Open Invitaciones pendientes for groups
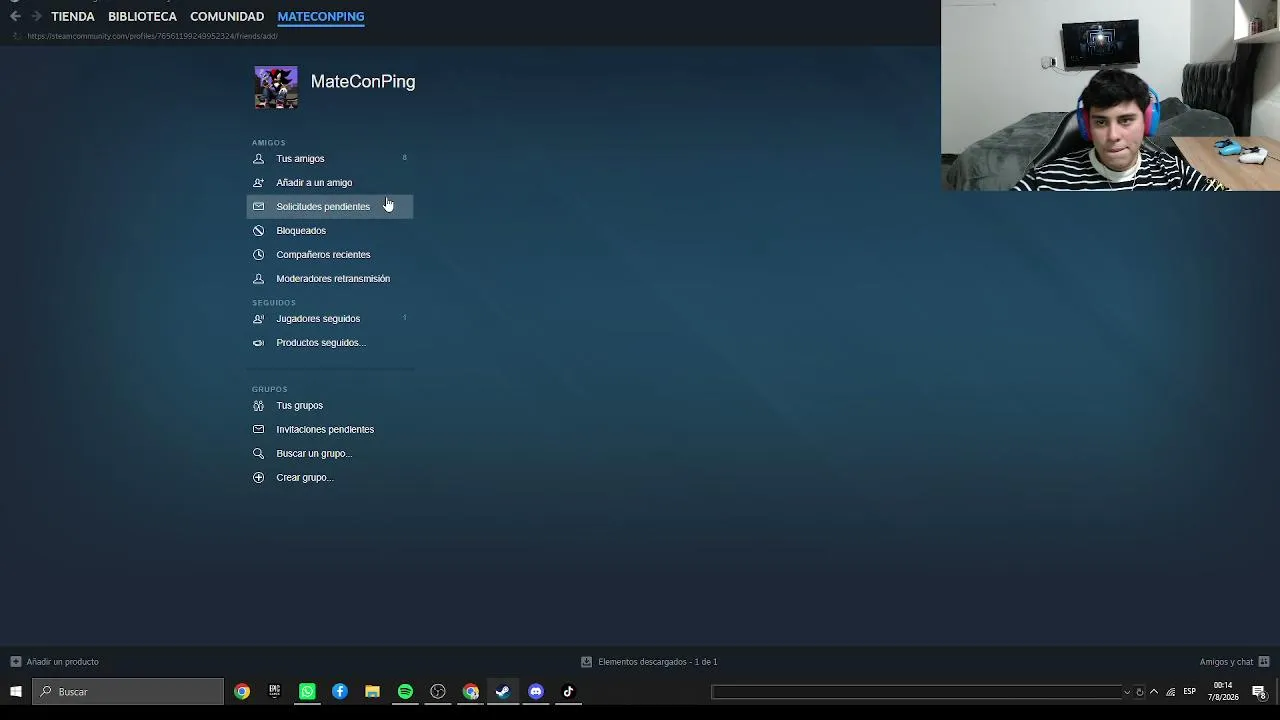Image resolution: width=1280 pixels, height=720 pixels. [329, 429]
